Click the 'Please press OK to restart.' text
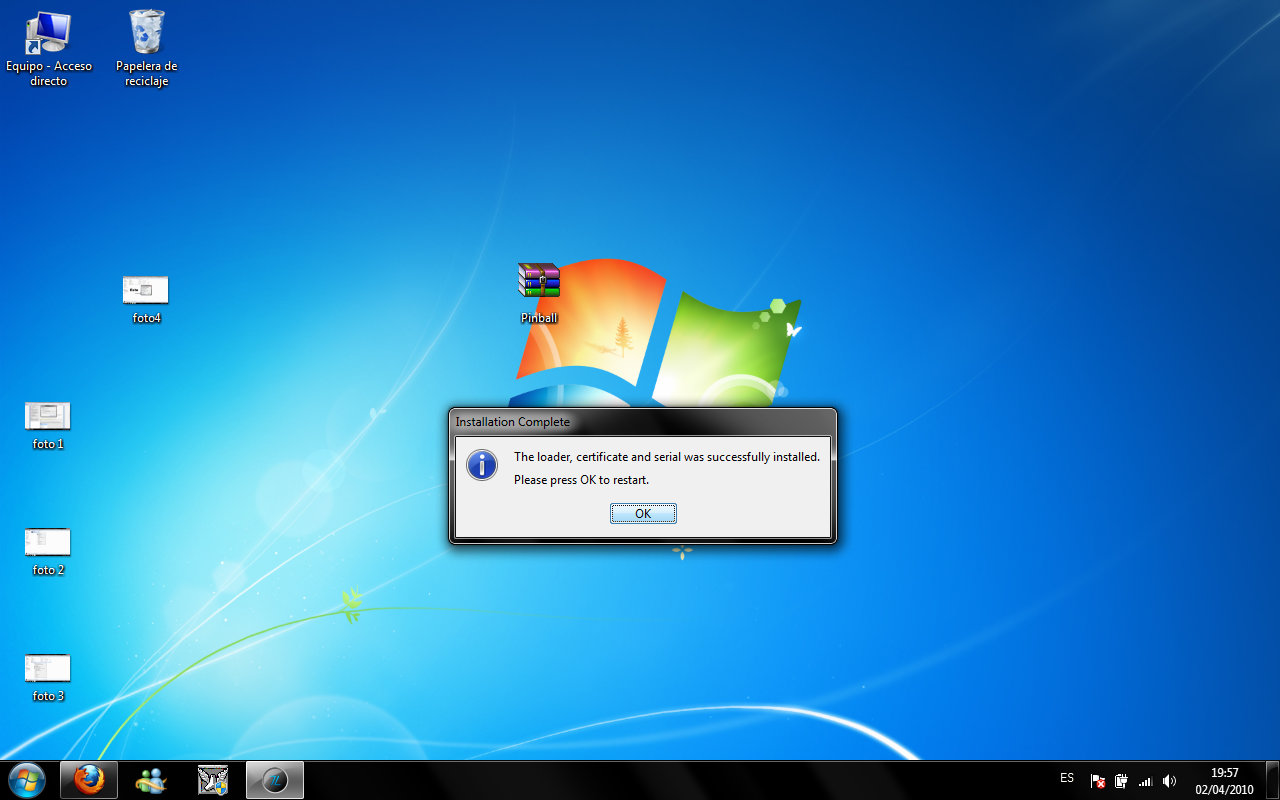 tap(582, 480)
